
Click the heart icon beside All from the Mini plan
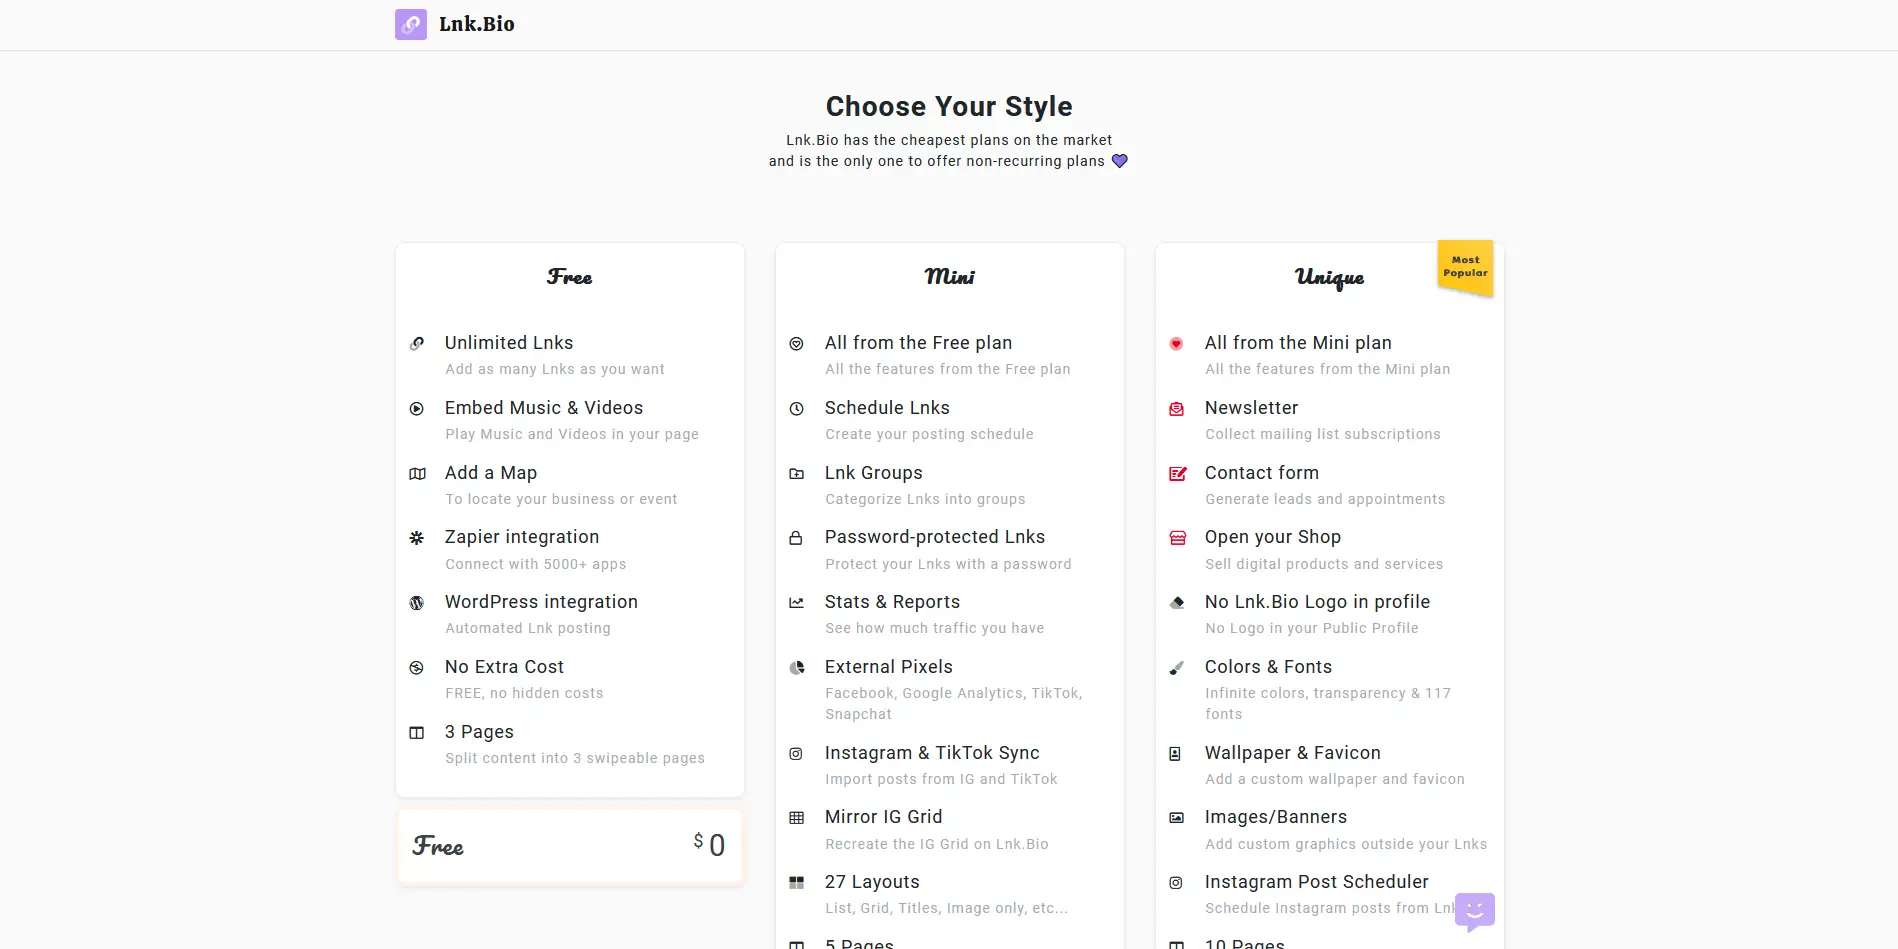[x=1176, y=344]
